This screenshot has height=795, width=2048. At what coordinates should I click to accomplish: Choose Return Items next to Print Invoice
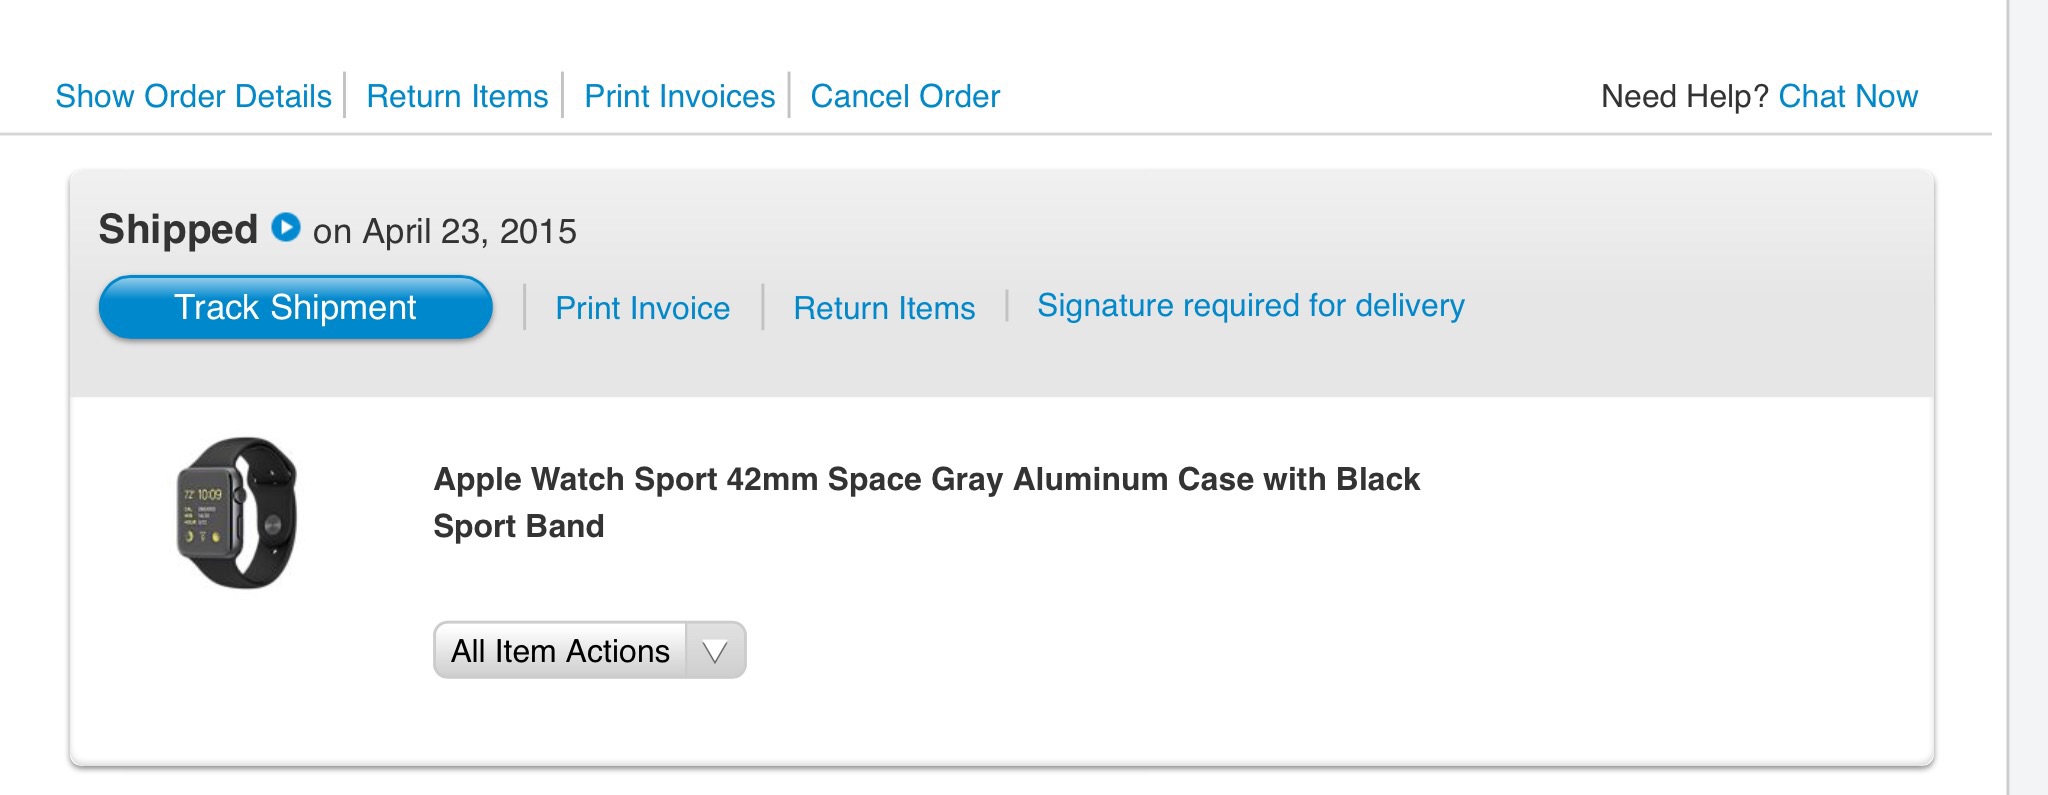884,308
